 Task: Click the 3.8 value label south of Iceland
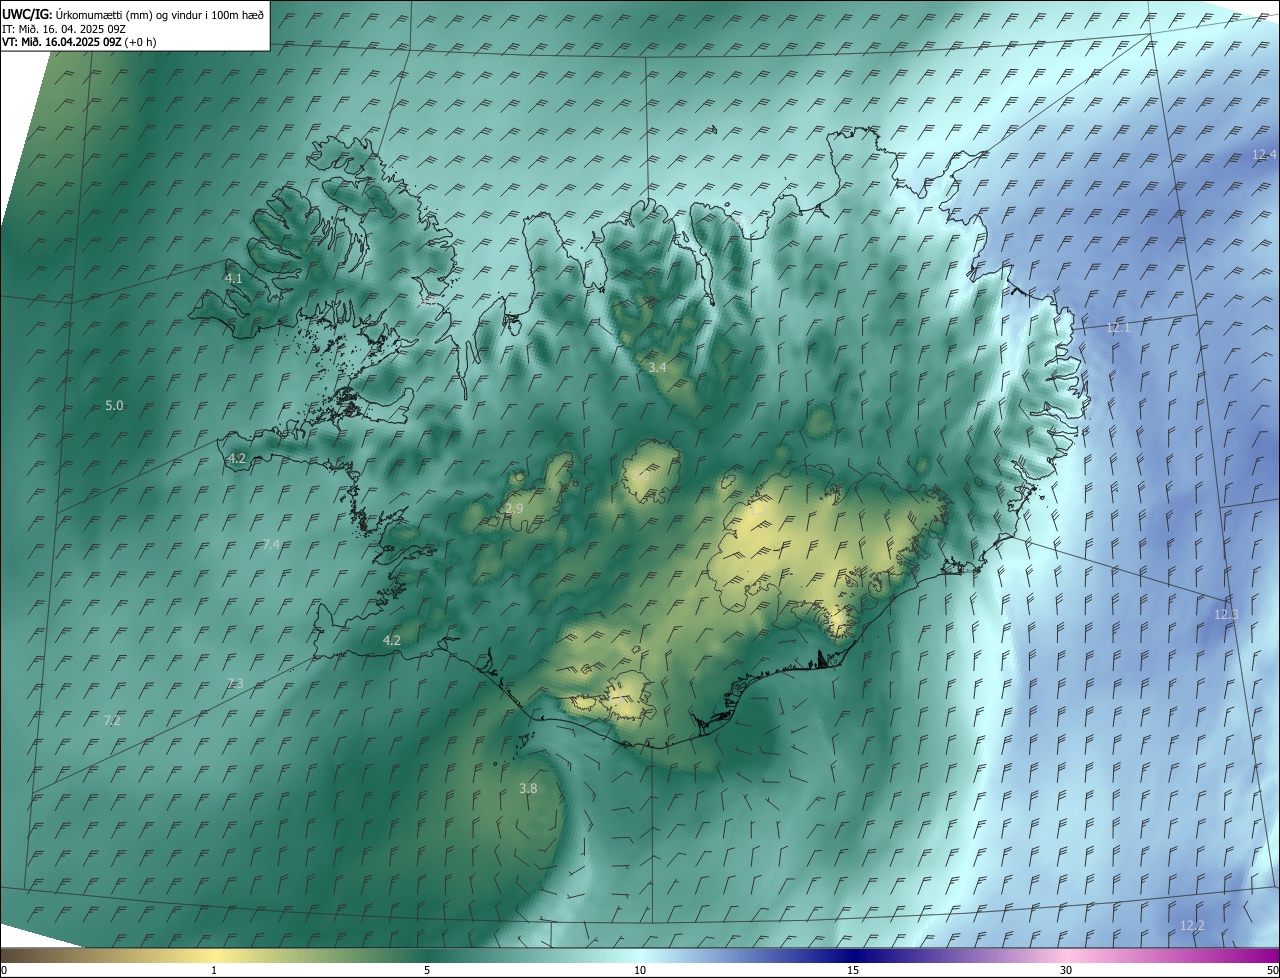pos(528,788)
